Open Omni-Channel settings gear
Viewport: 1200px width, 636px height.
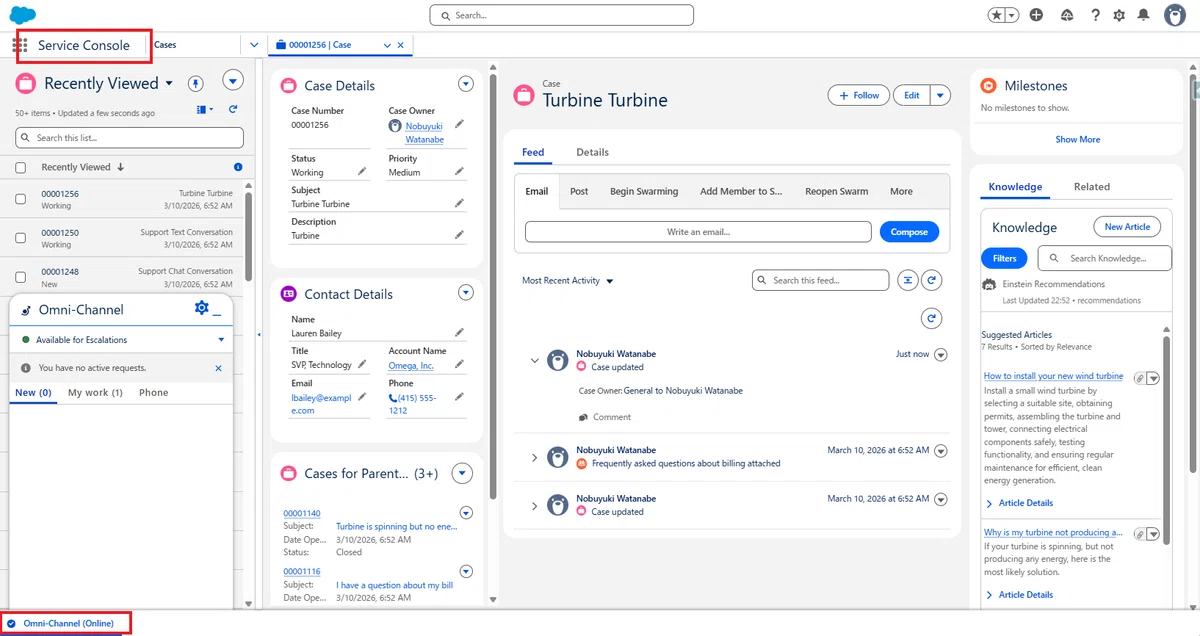pos(201,308)
